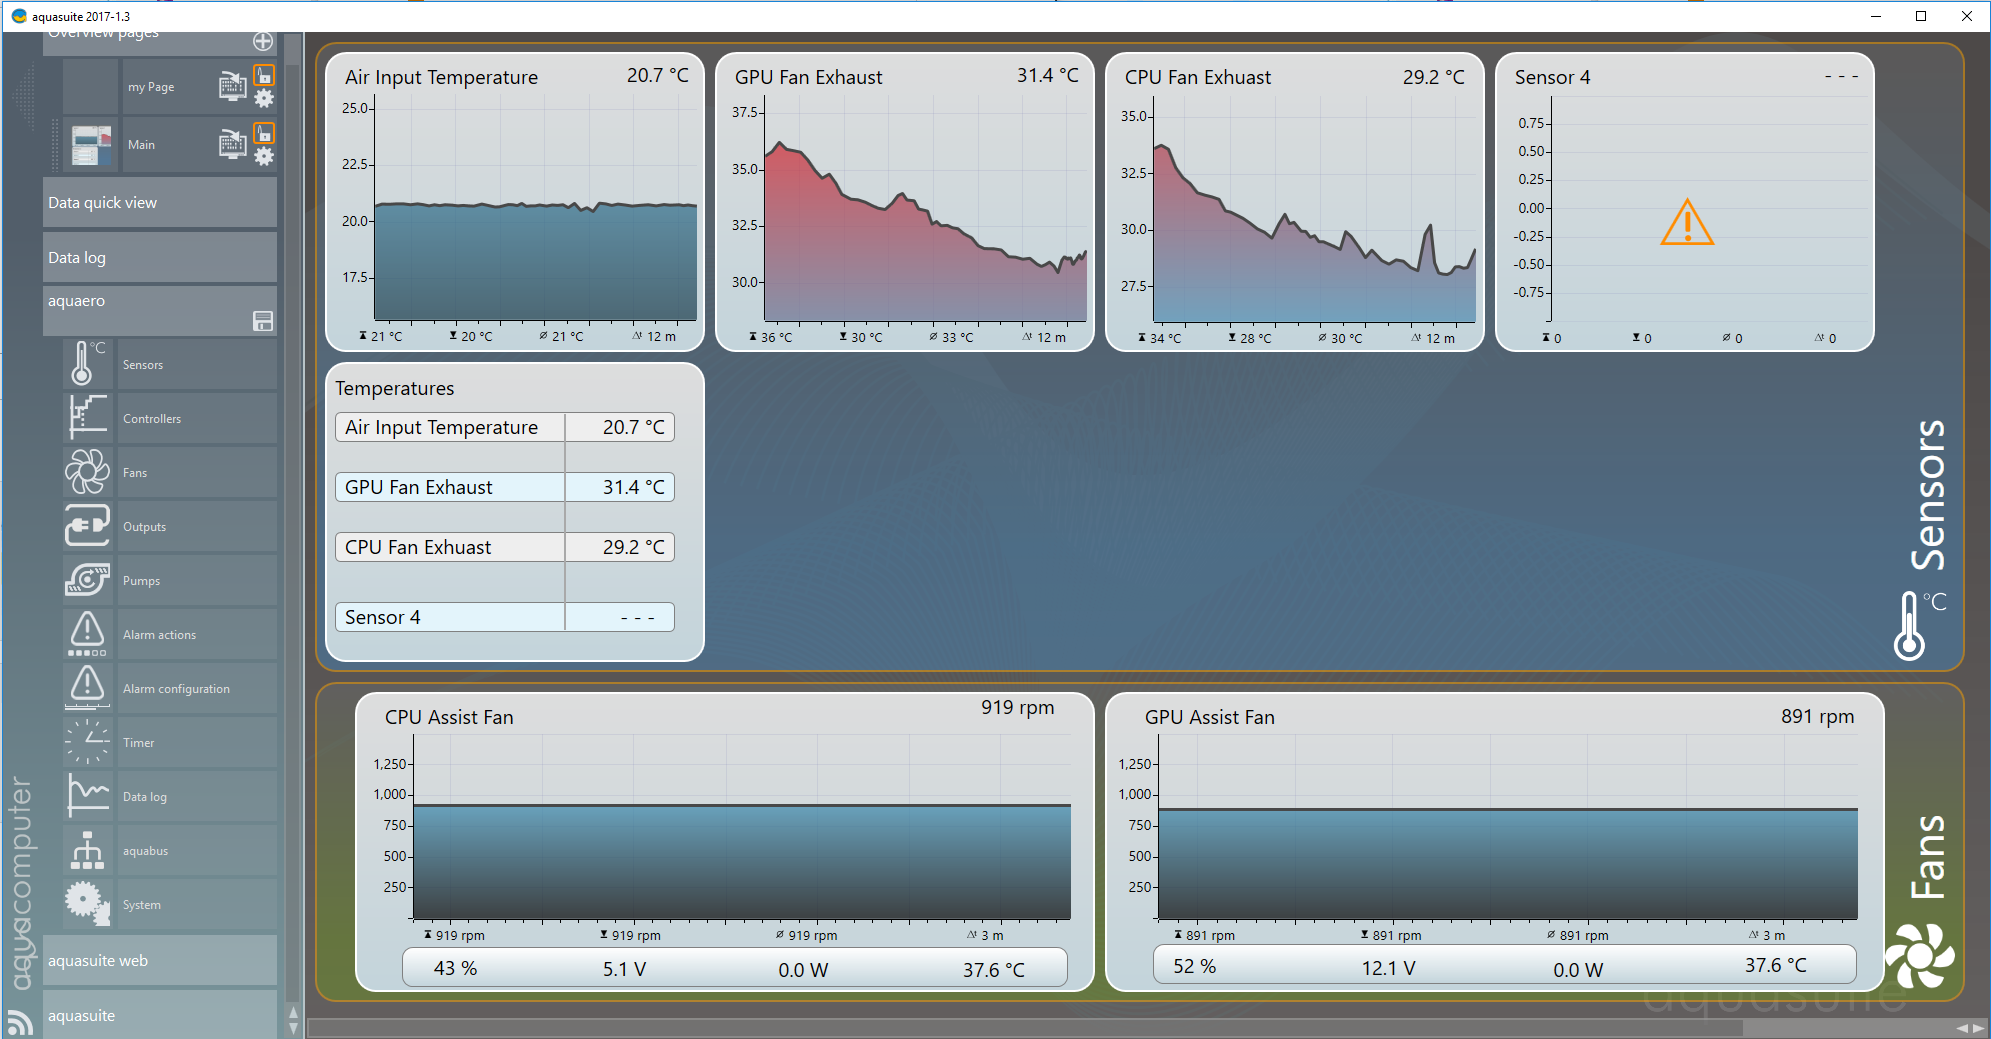
Task: Click the aquaero save disk icon
Action: coord(263,321)
